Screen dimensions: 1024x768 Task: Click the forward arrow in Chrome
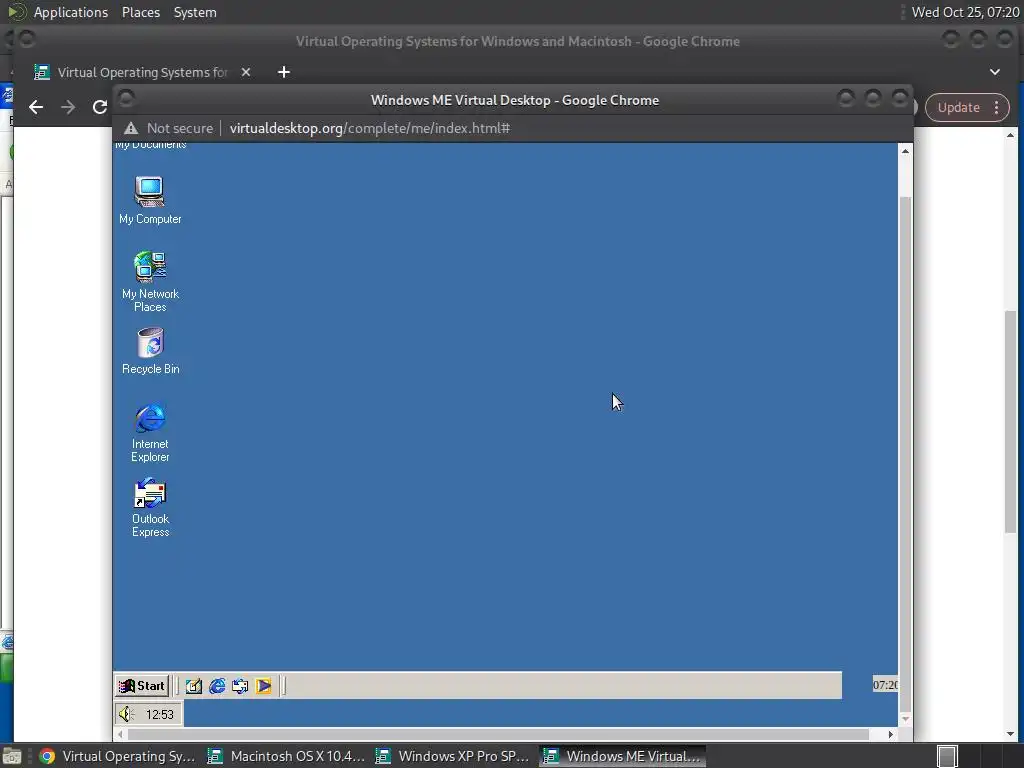coord(68,107)
